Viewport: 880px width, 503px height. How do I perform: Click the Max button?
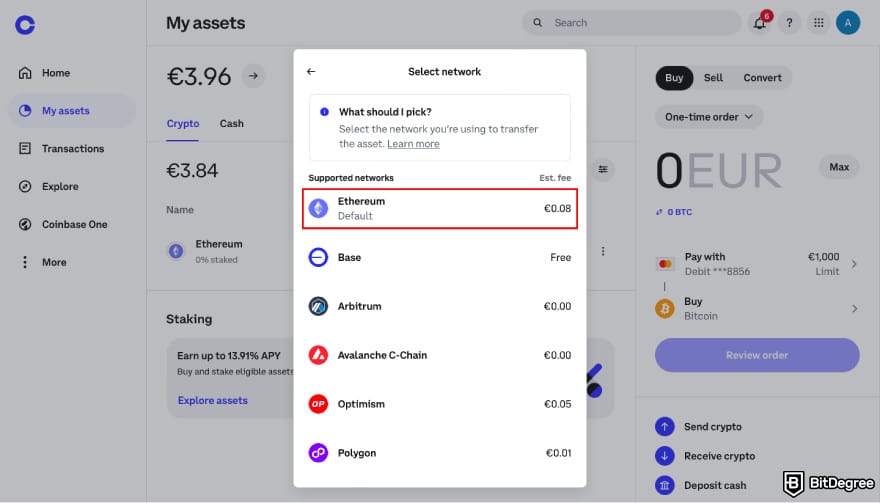tap(839, 167)
